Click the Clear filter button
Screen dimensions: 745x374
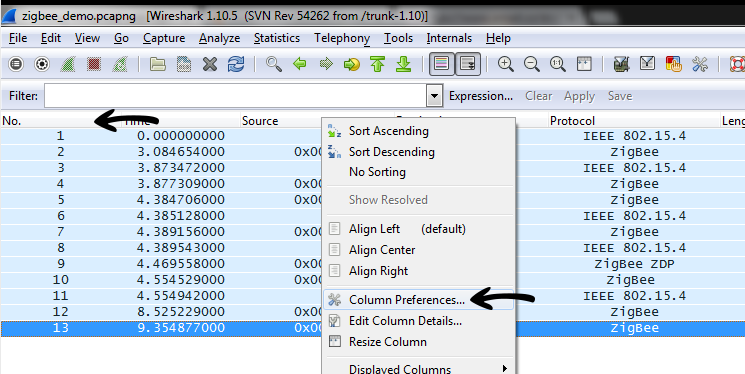[538, 96]
